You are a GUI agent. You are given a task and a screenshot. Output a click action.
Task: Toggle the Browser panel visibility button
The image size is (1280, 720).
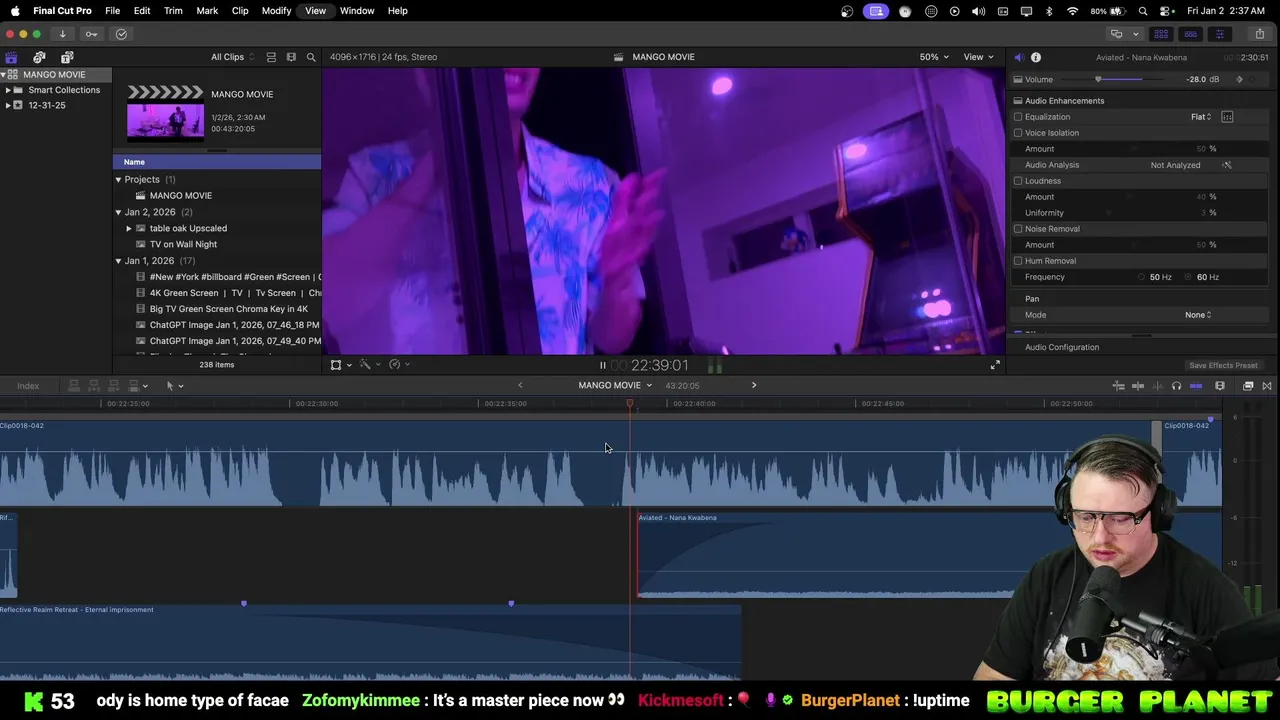(1161, 34)
